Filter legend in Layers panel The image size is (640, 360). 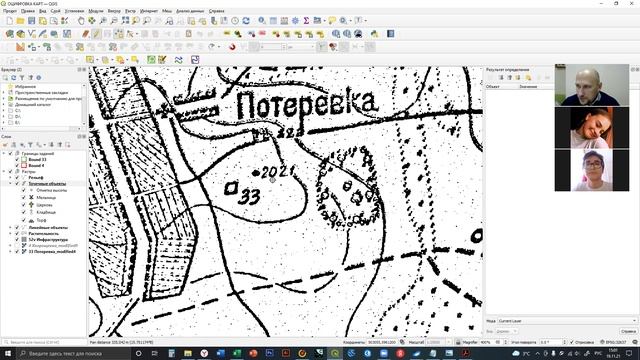click(x=30, y=144)
